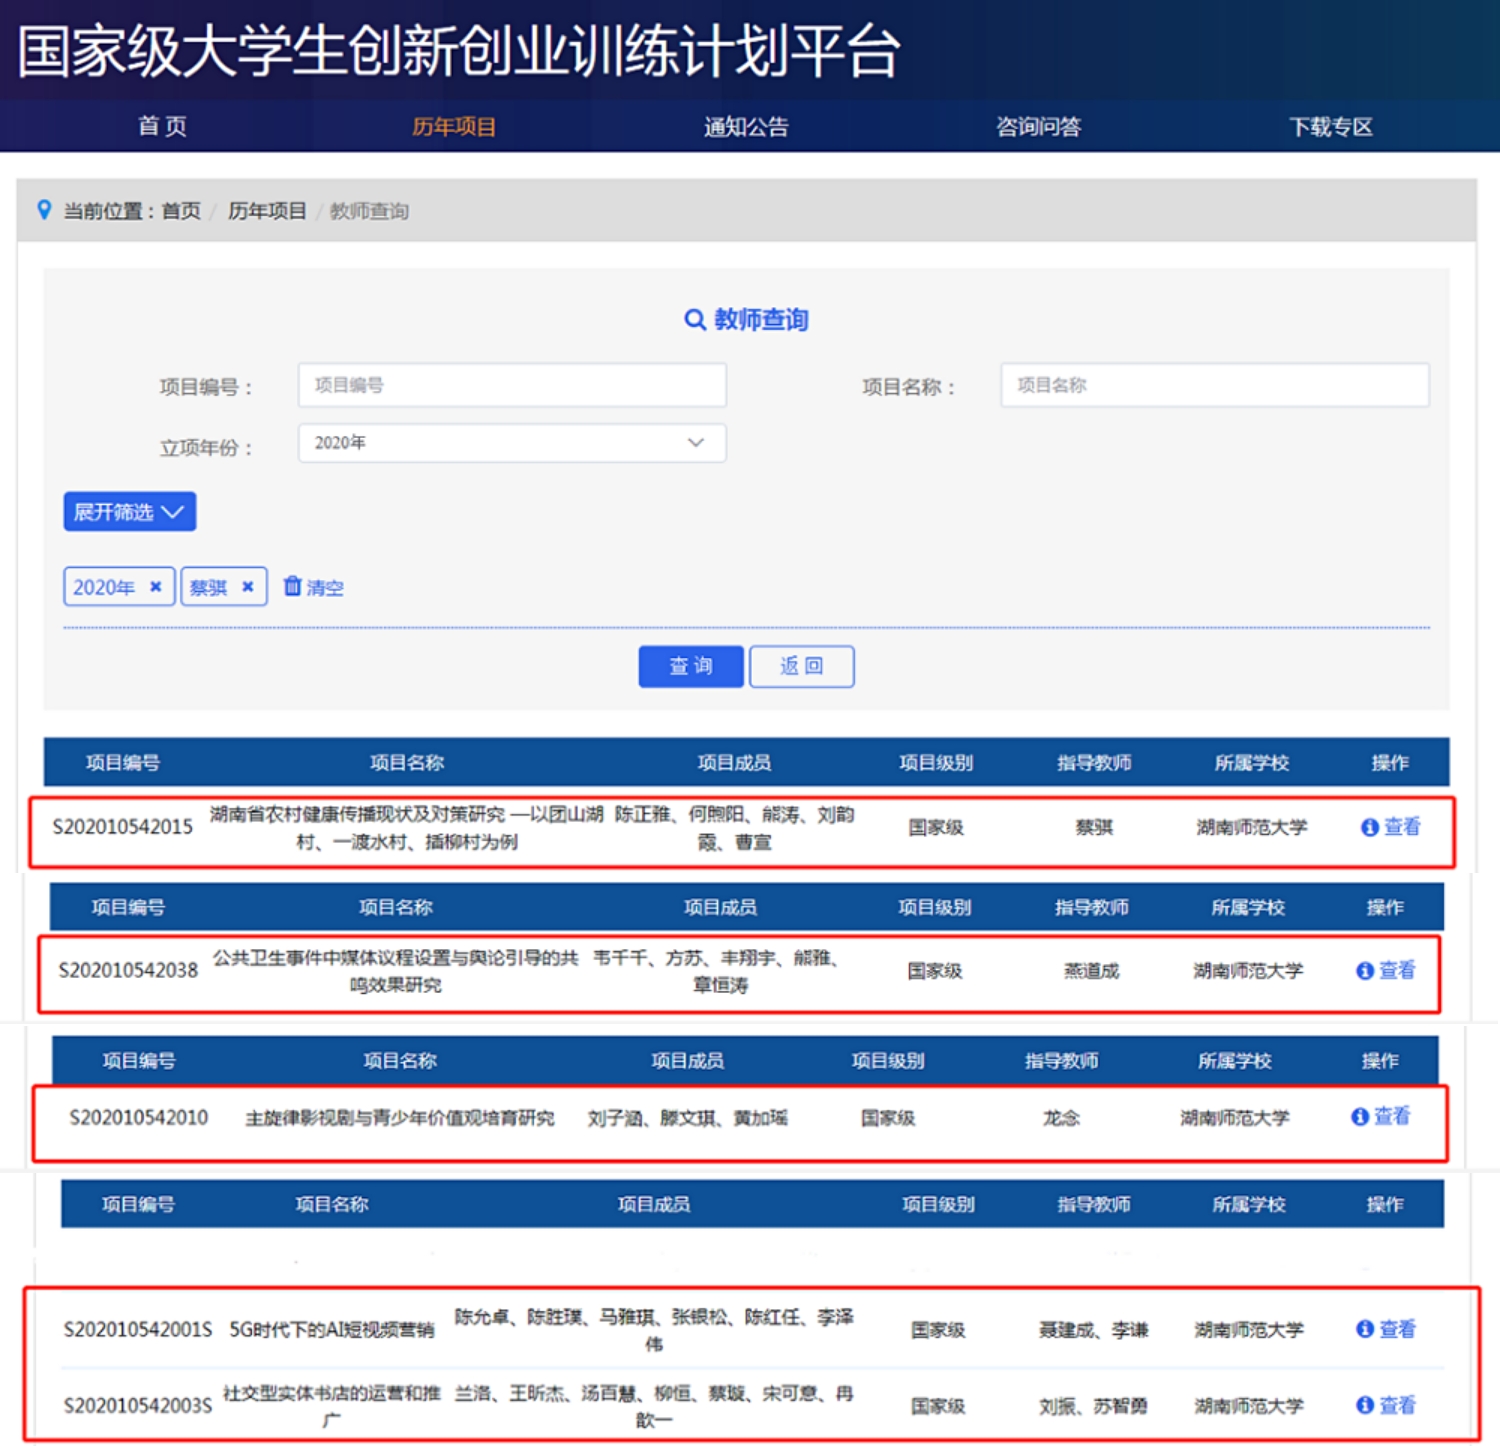View details of project S202010542001S

pos(1386,1329)
